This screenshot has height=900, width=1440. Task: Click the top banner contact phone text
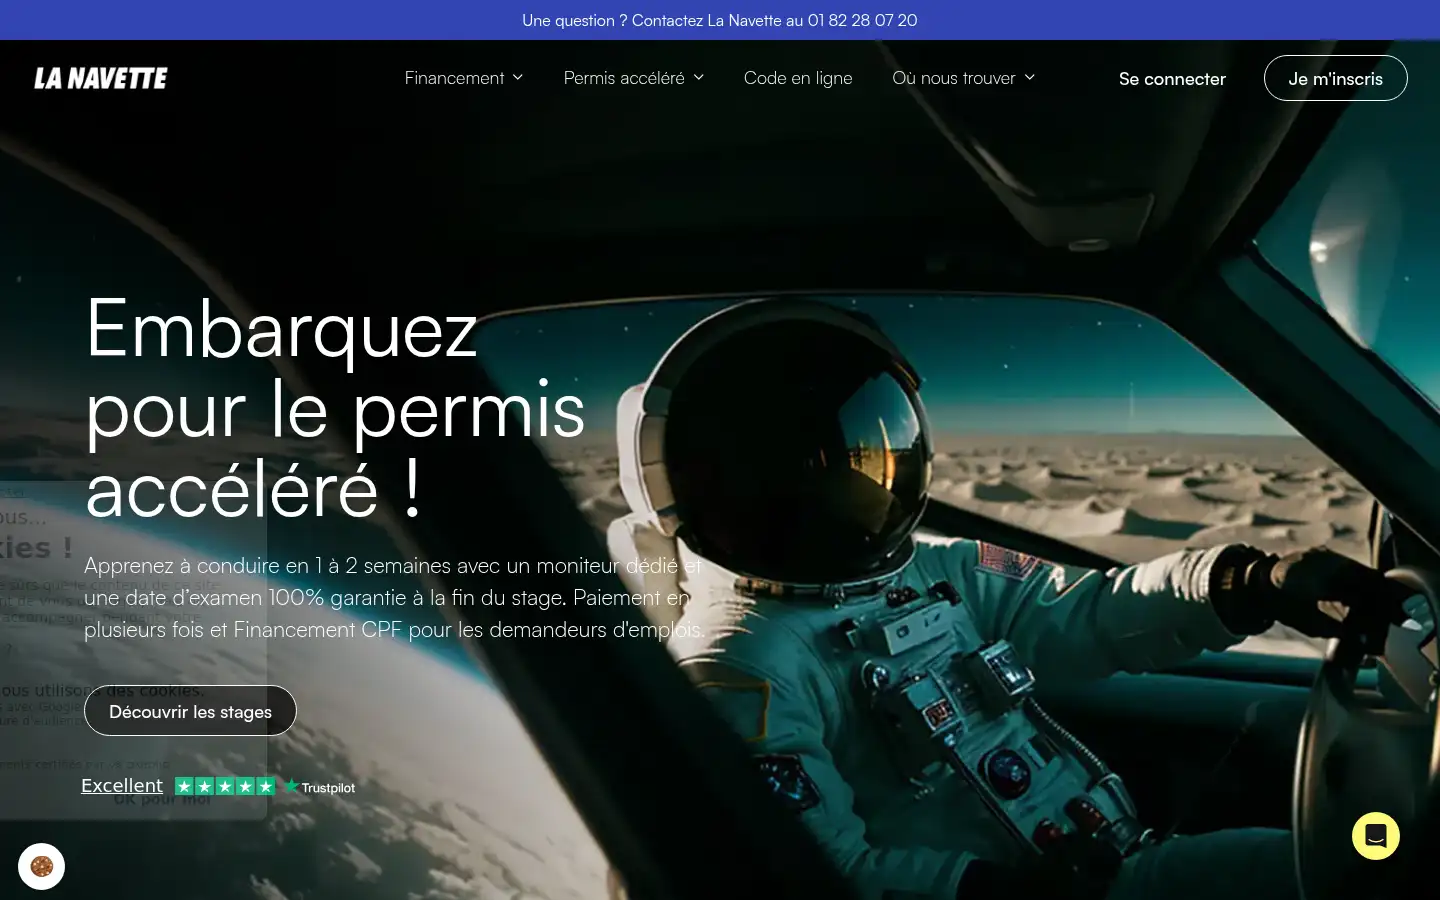pyautogui.click(x=720, y=20)
